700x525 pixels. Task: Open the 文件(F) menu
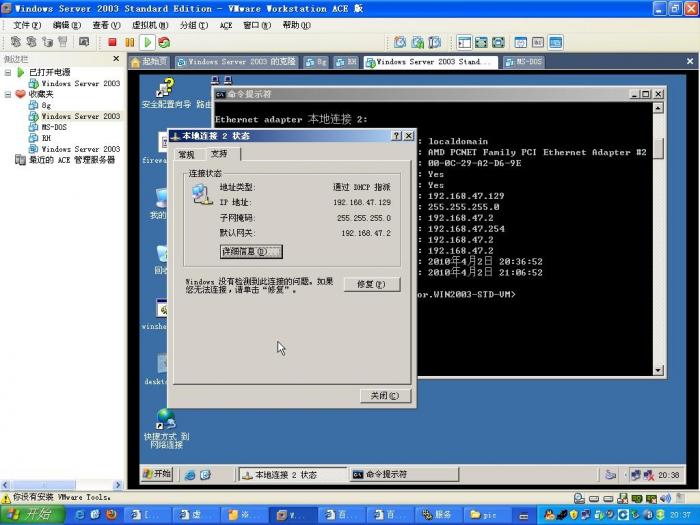pos(27,25)
